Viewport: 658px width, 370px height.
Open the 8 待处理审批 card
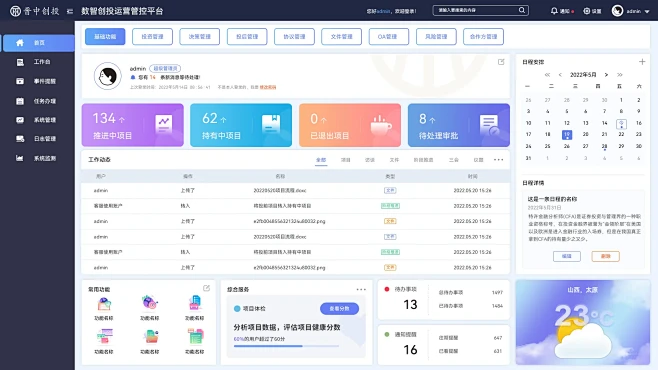(x=459, y=125)
